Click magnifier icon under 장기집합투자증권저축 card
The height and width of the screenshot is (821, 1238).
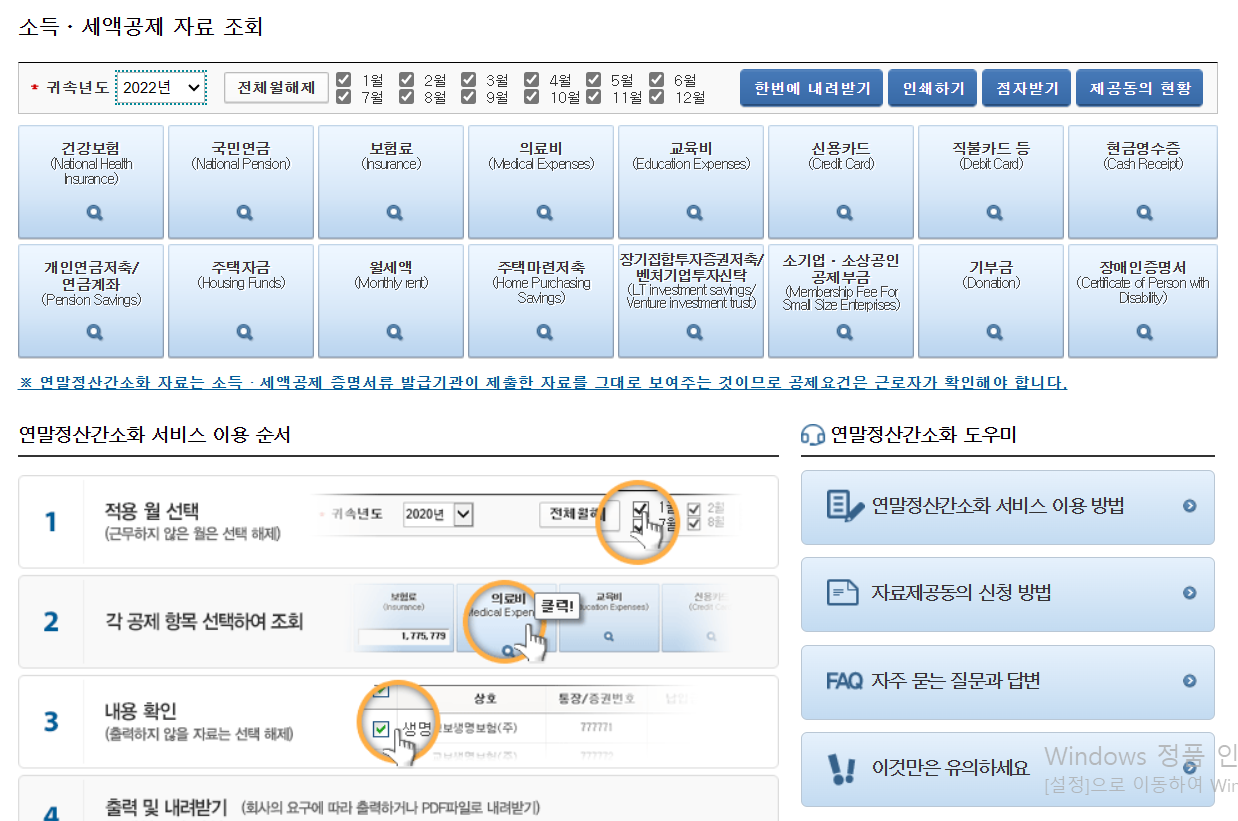click(694, 333)
